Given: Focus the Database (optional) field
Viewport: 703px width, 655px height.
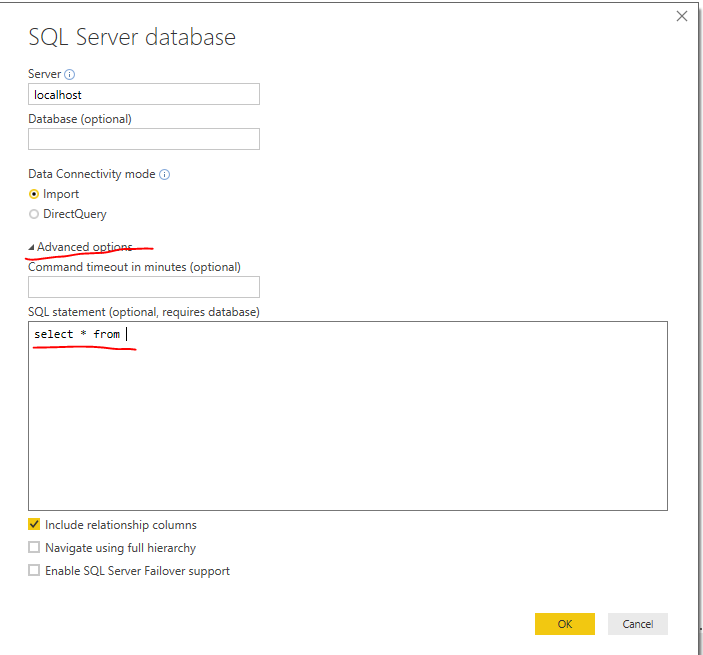Looking at the screenshot, I should click(x=144, y=139).
